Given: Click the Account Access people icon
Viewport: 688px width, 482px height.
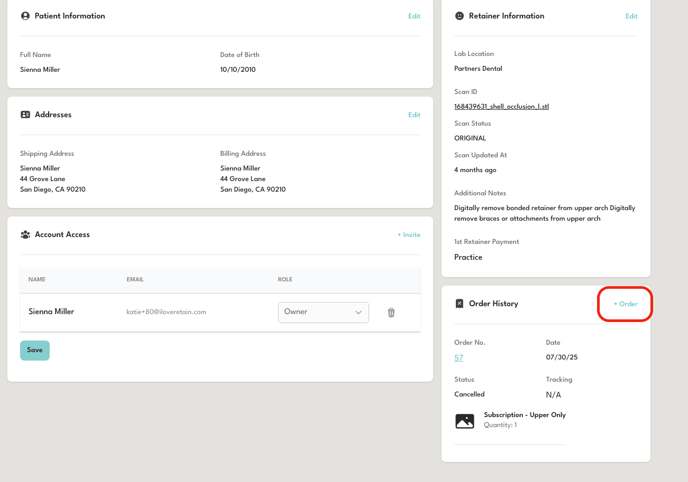Looking at the screenshot, I should click(25, 235).
